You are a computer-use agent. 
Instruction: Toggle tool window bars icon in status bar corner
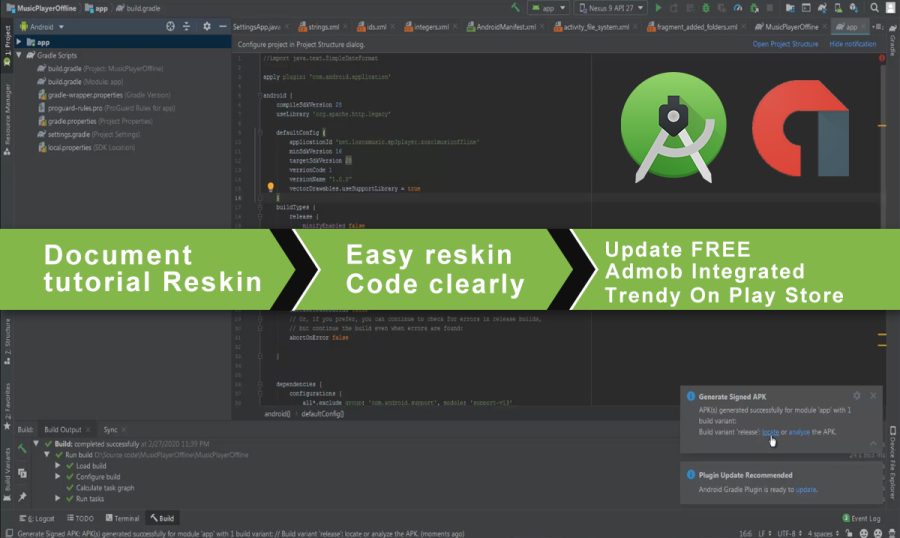(x=9, y=533)
